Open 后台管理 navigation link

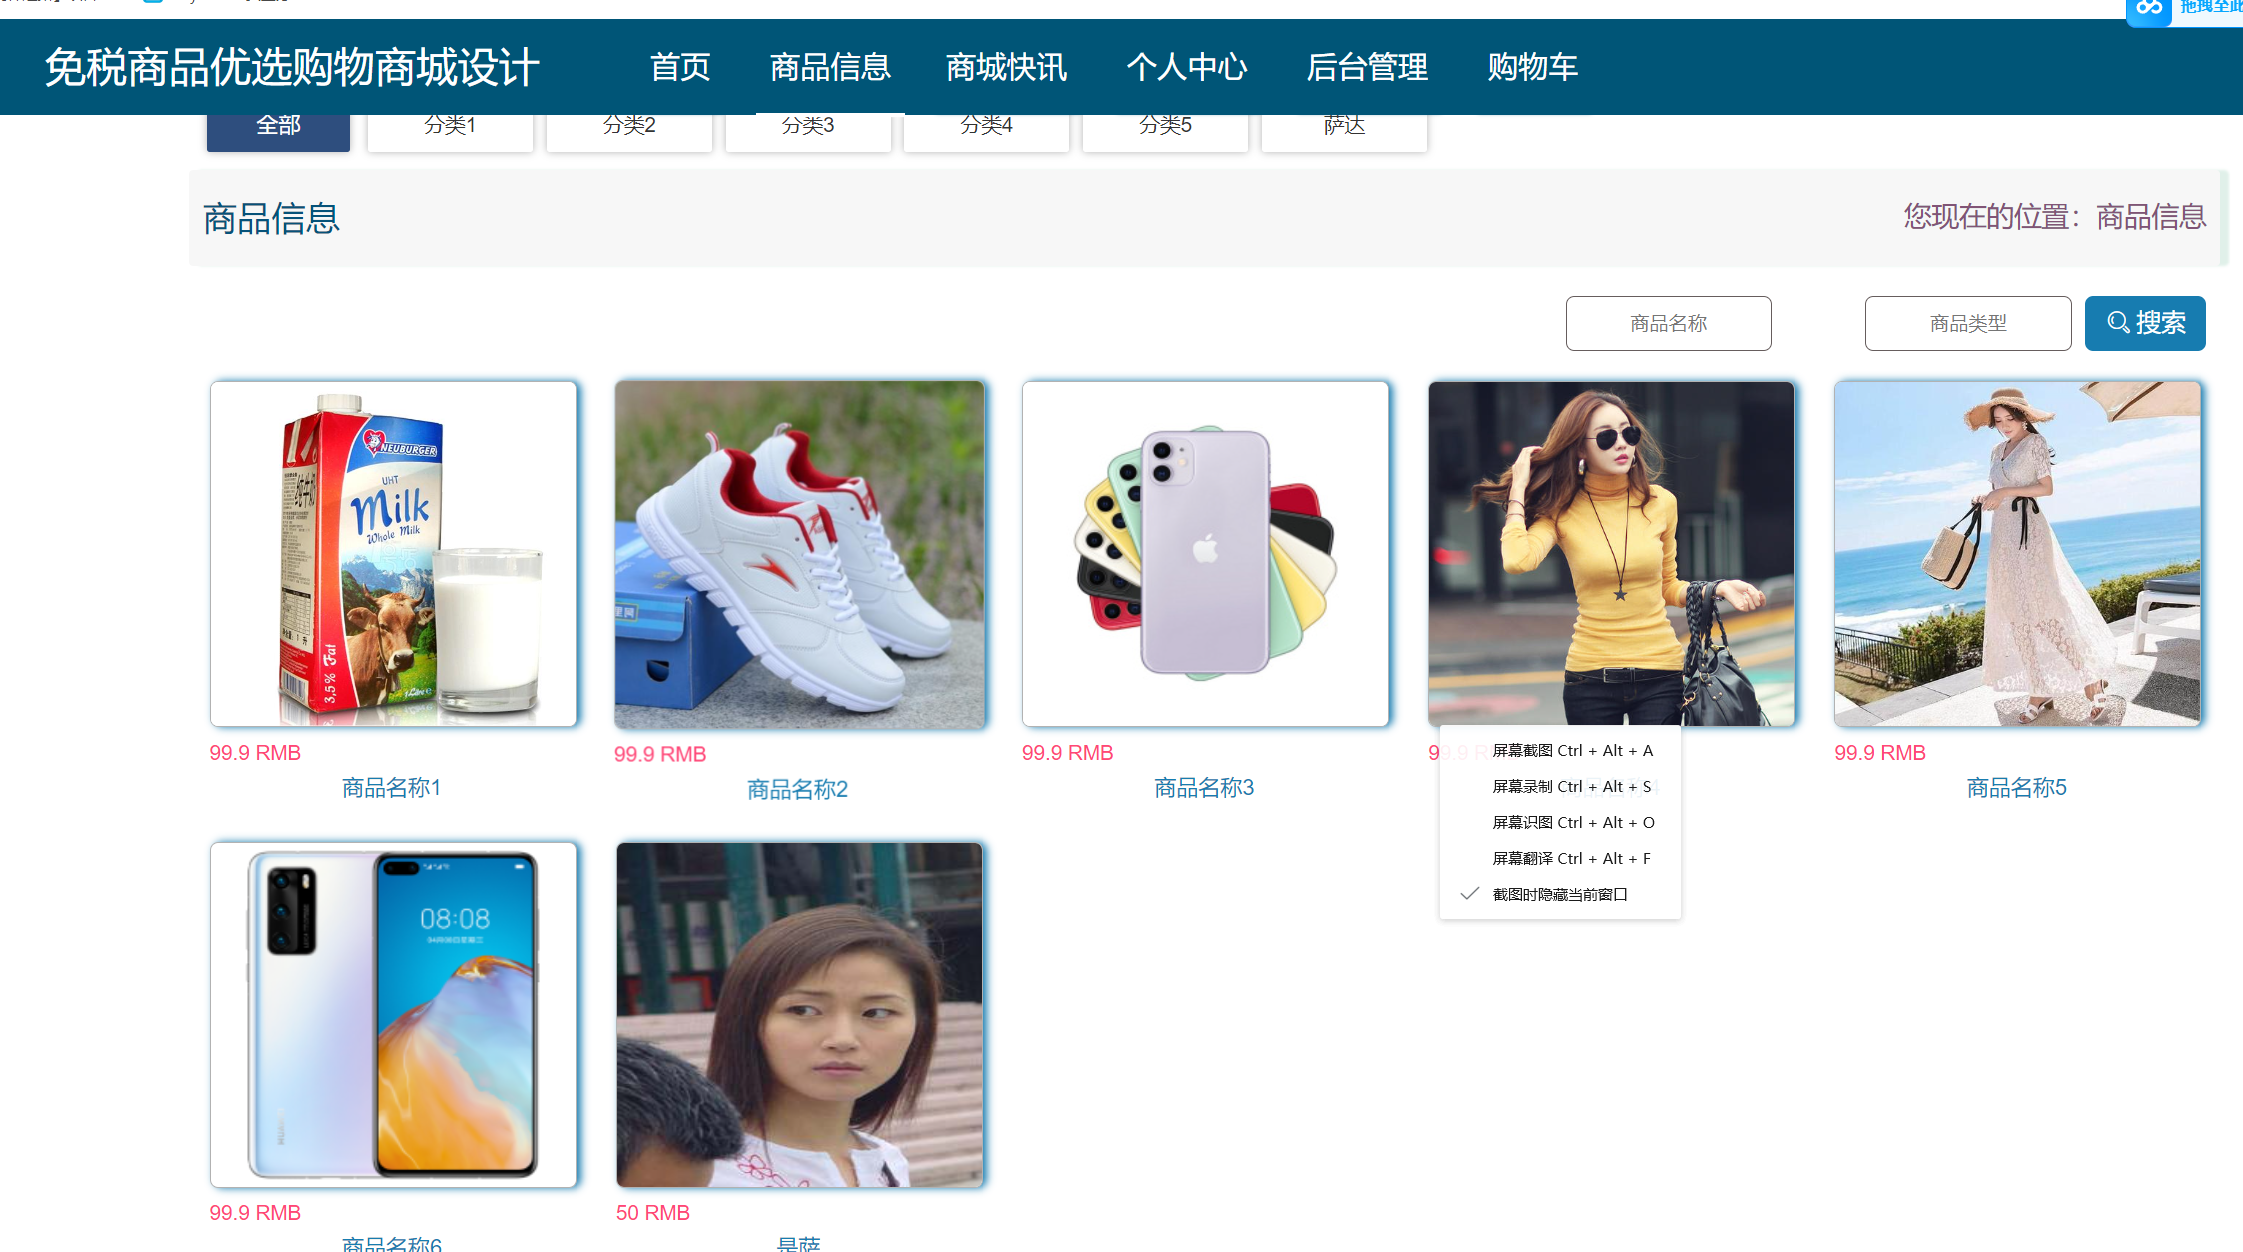(1366, 67)
